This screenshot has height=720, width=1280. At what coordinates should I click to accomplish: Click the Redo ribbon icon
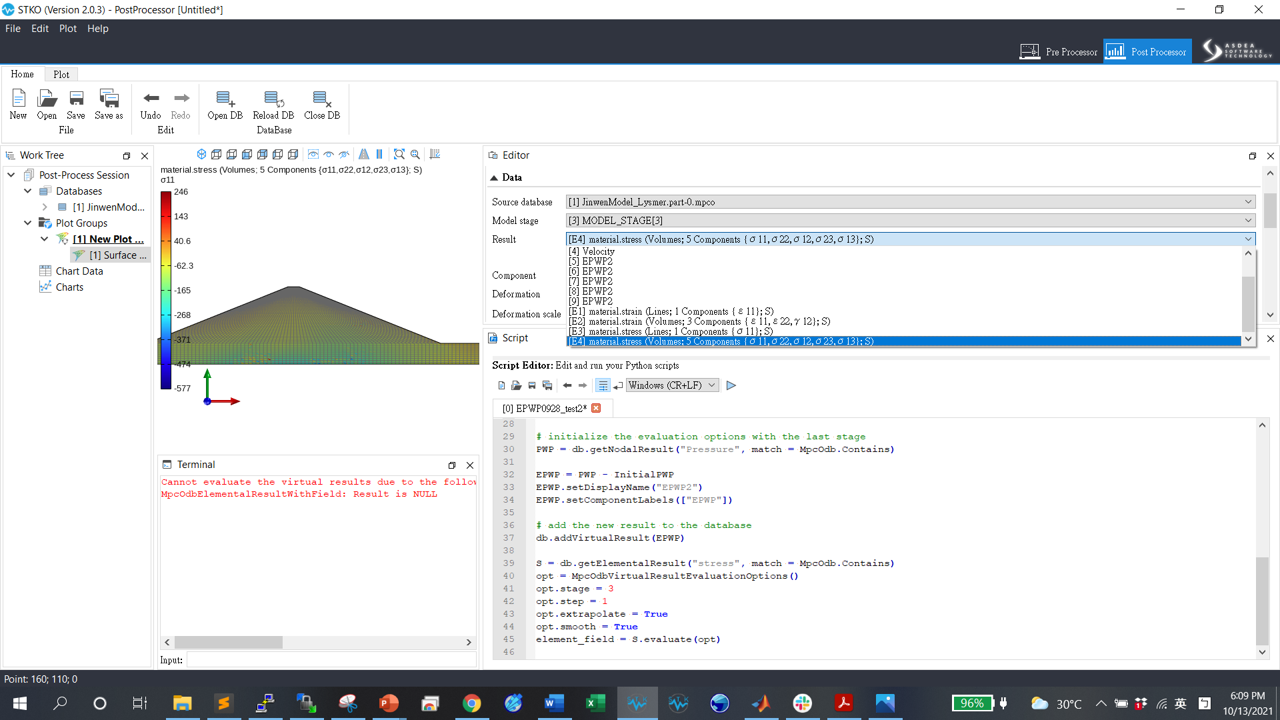[x=181, y=104]
